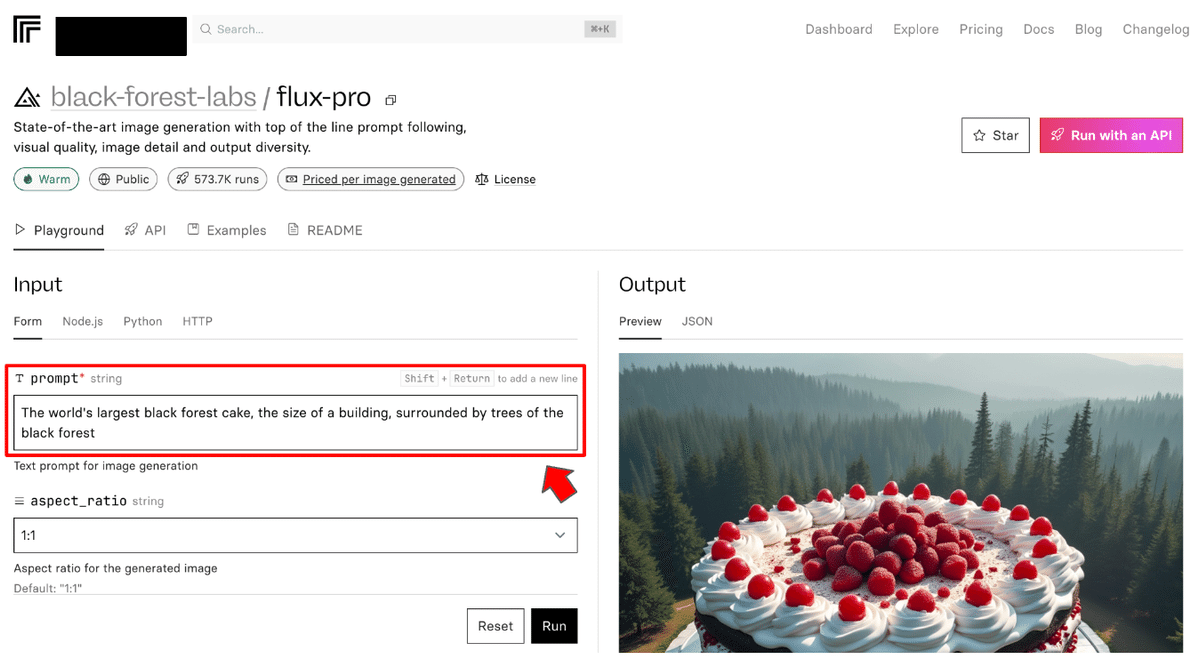This screenshot has width=1200, height=667.
Task: Select the Python input tab
Action: pyautogui.click(x=143, y=321)
